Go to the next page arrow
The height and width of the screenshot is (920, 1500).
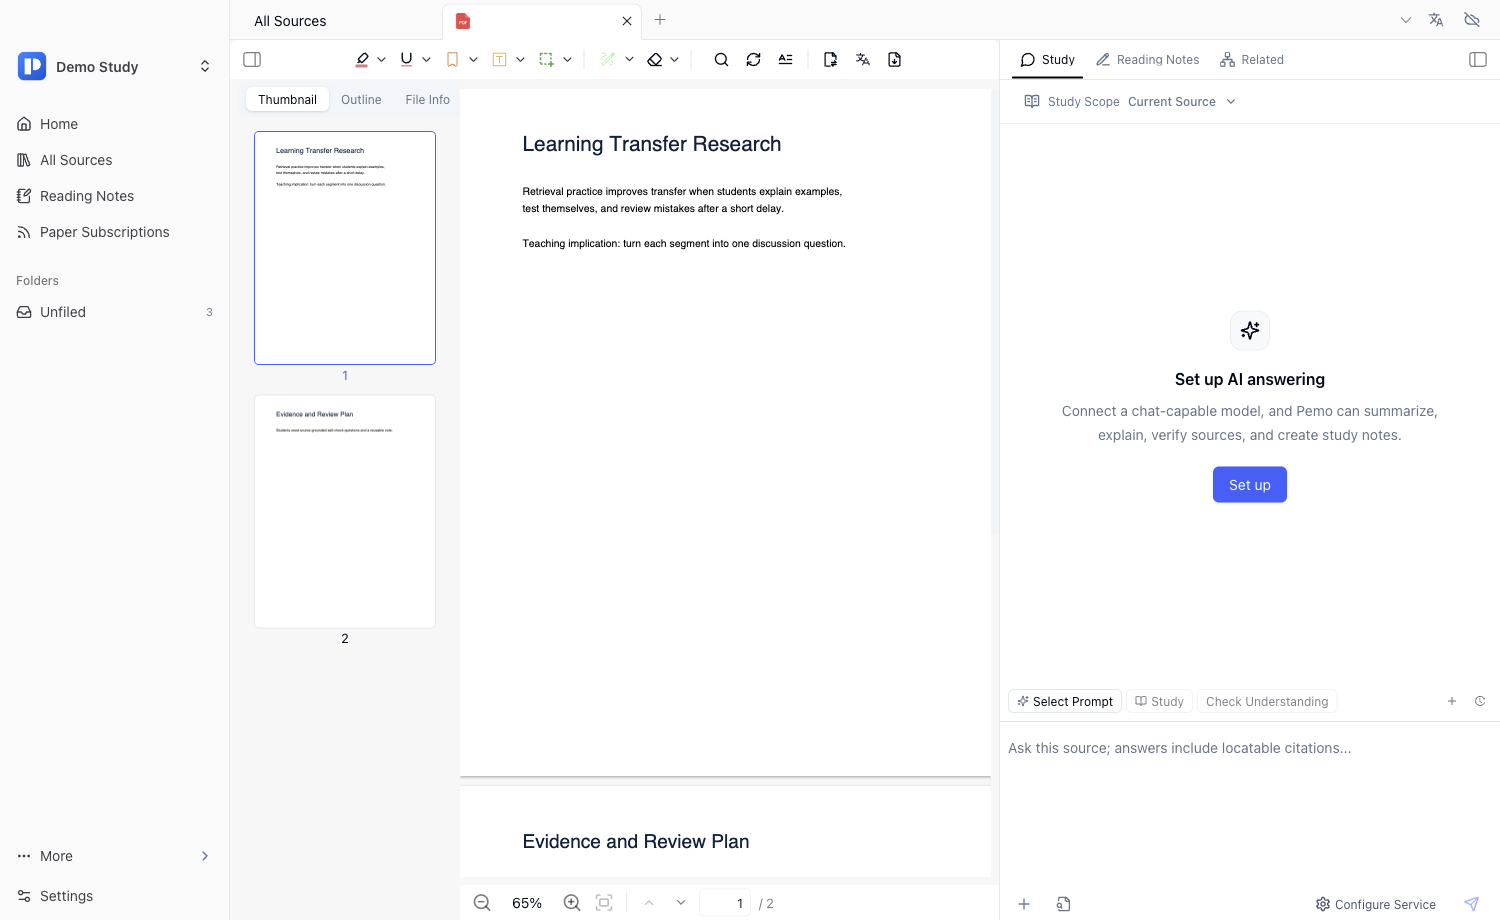click(681, 903)
